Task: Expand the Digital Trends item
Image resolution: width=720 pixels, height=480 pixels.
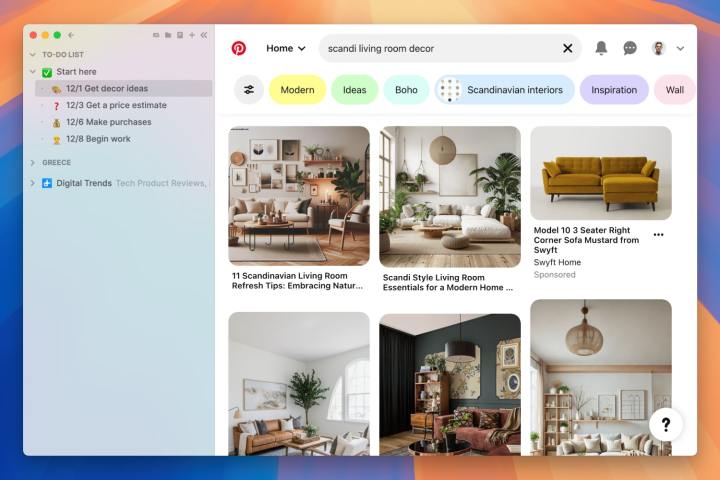Action: tap(33, 183)
